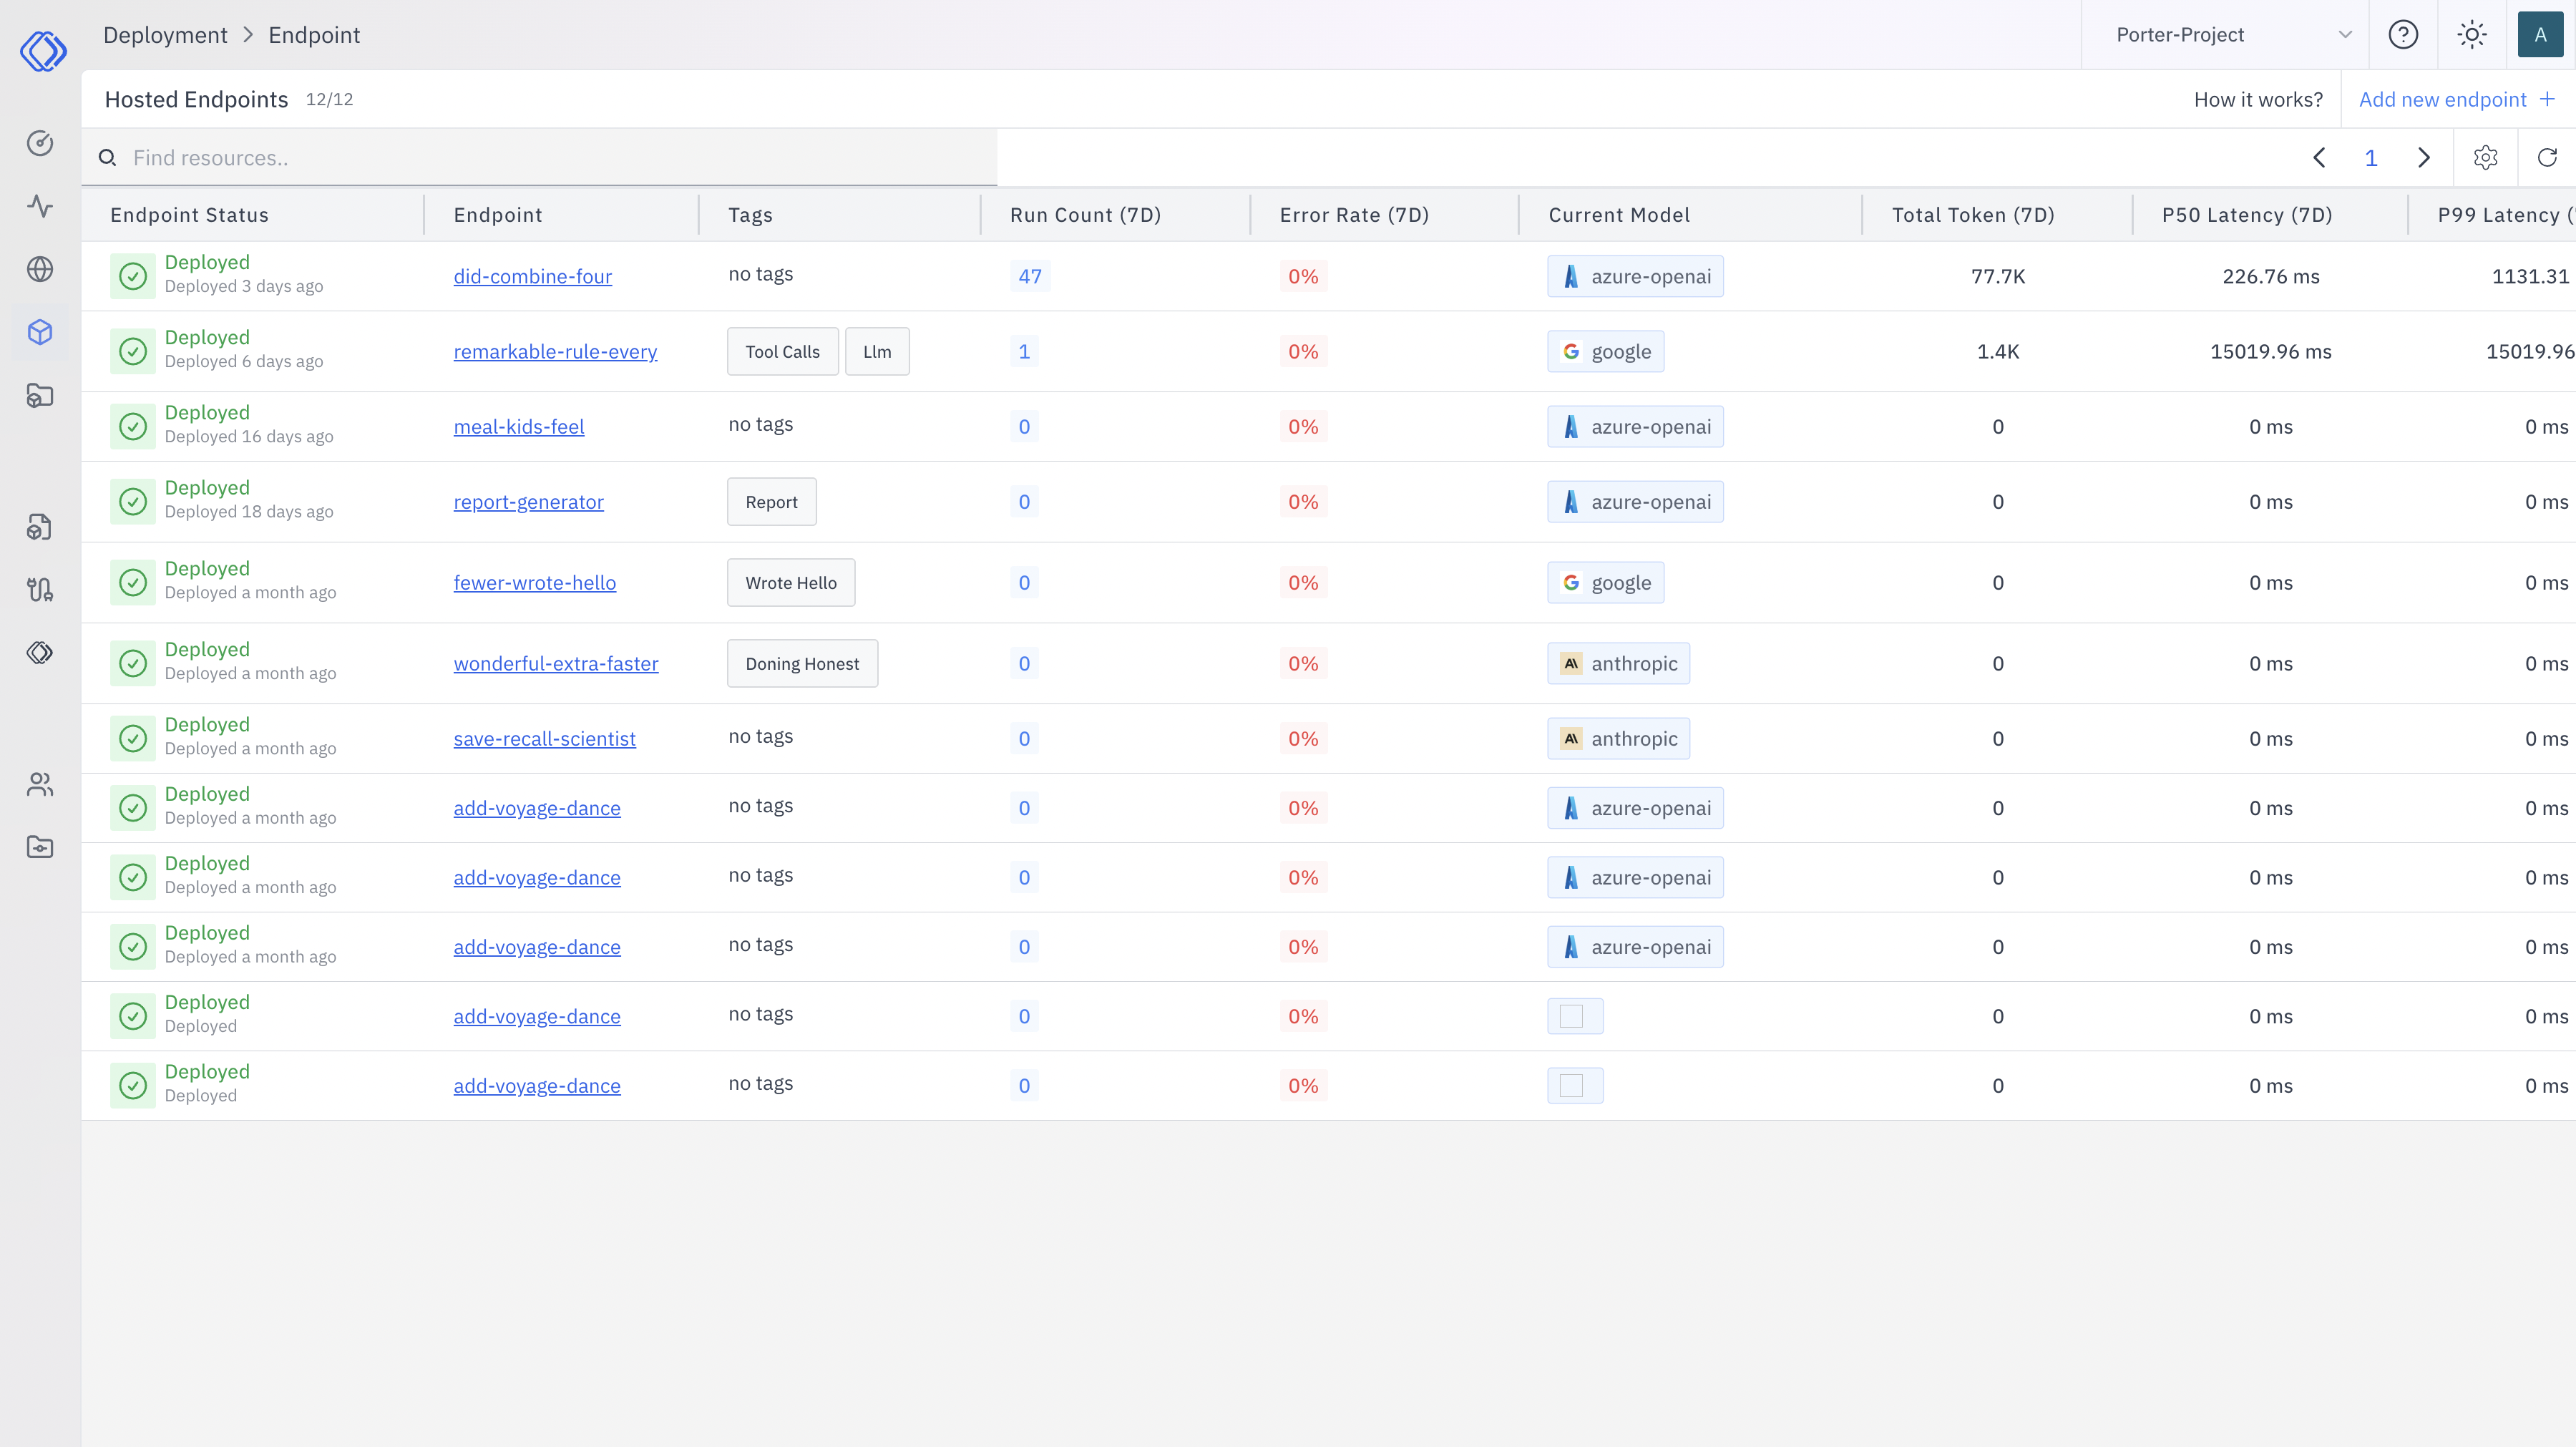Go to next page with right chevron
The image size is (2576, 1447).
tap(2424, 157)
